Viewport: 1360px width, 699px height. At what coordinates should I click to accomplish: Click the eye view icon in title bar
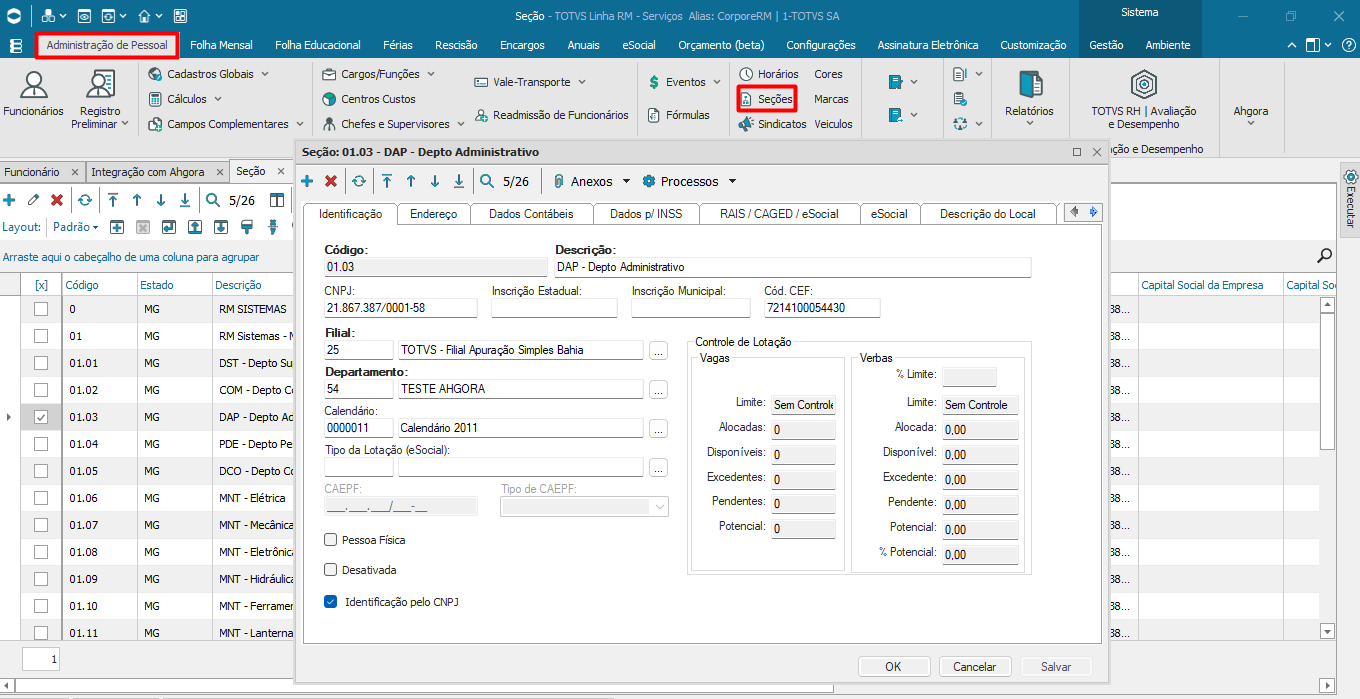pyautogui.click(x=84, y=16)
